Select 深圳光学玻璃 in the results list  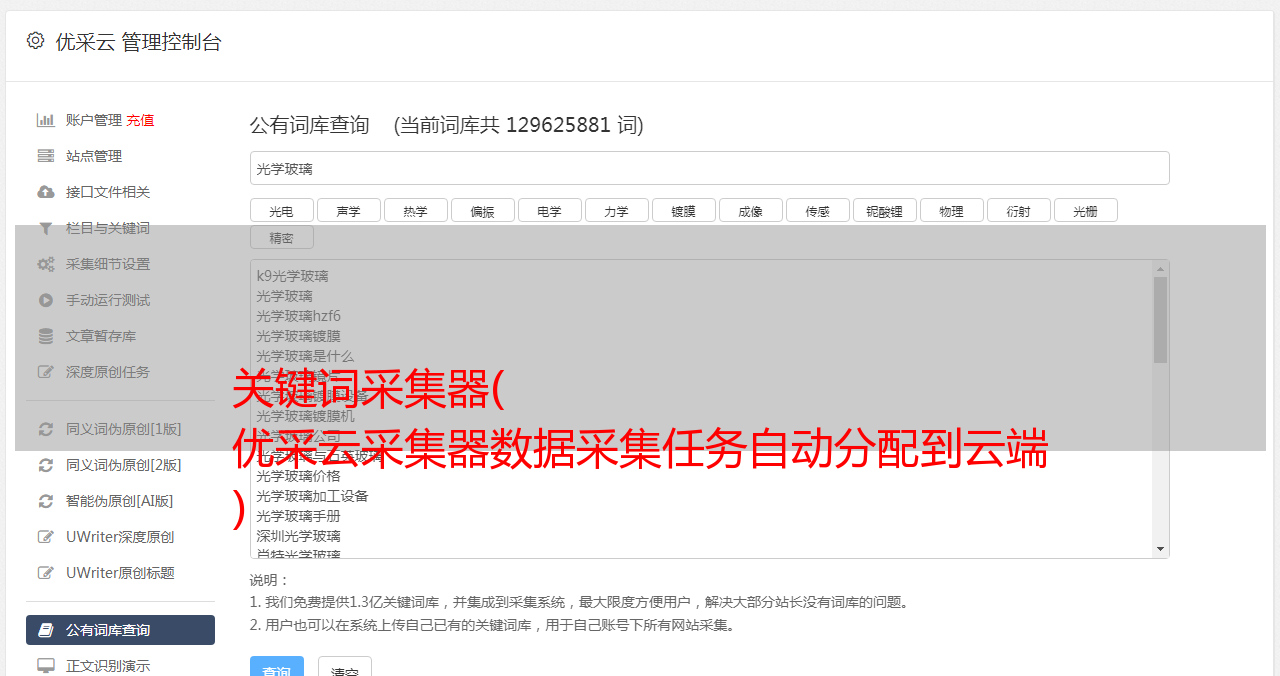tap(298, 536)
